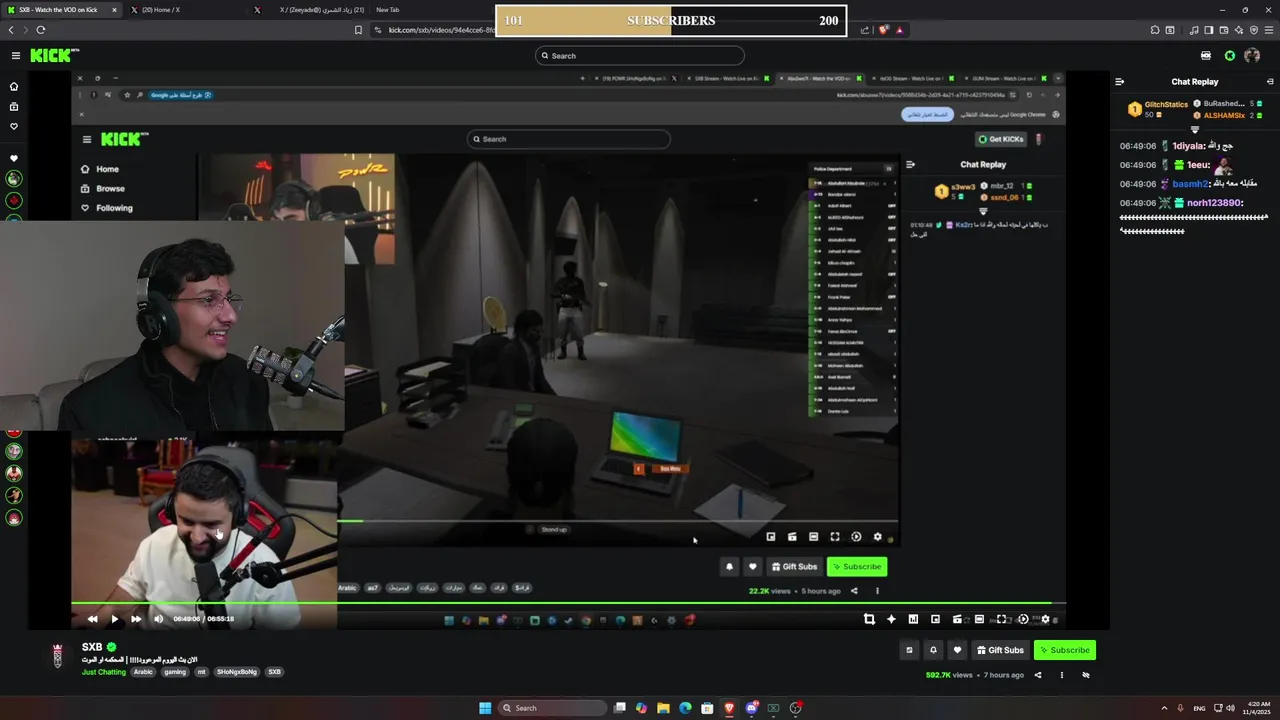Open the SXB channel avatar
The width and height of the screenshot is (1280, 720).
(x=58, y=656)
